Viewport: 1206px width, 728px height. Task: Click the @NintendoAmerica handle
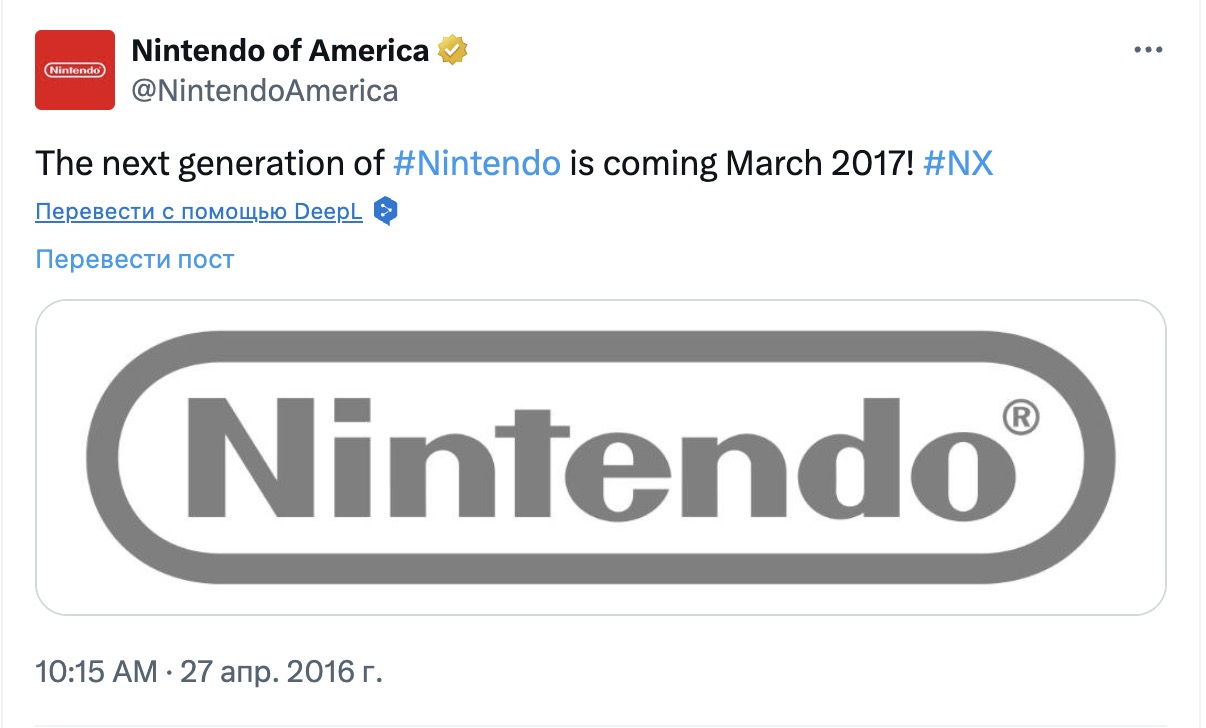(265, 91)
